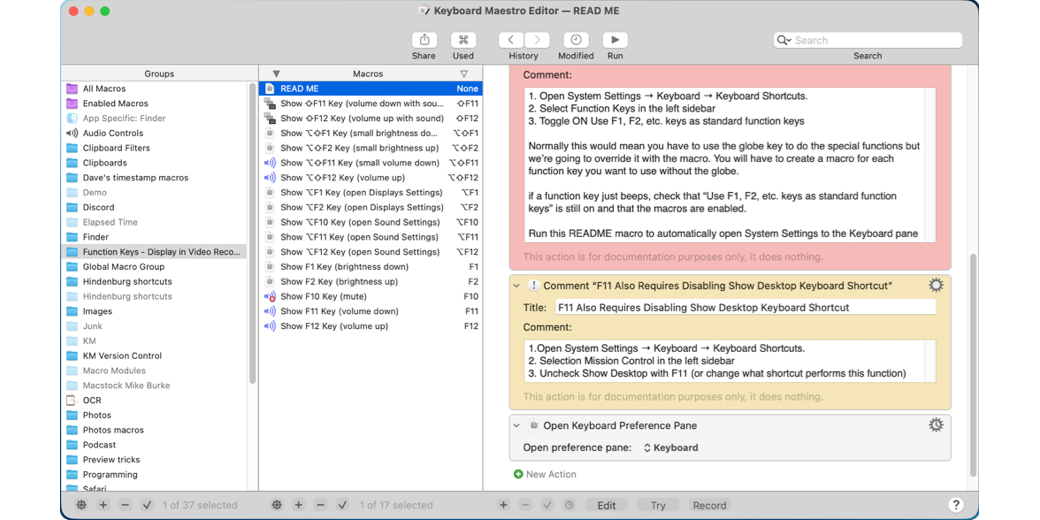Click the actions bar clock icon
Image resolution: width=1040 pixels, height=520 pixels.
(x=568, y=505)
